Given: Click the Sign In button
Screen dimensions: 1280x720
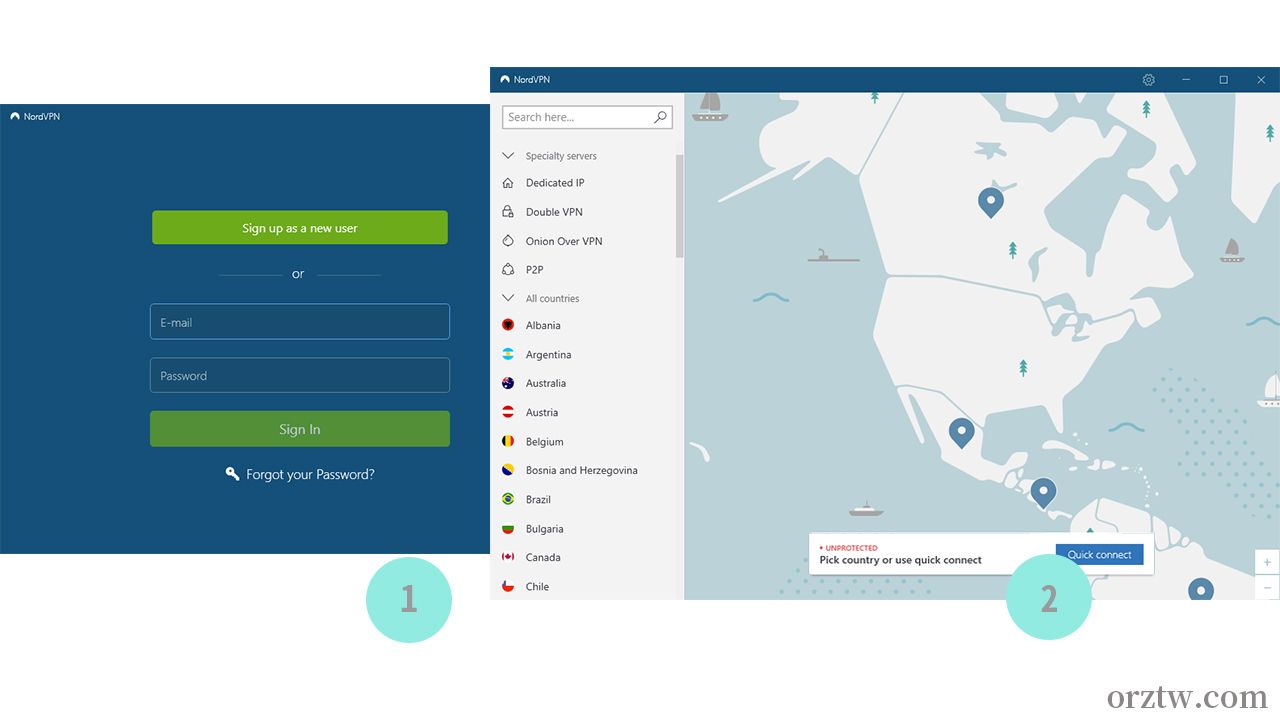Looking at the screenshot, I should (x=300, y=429).
